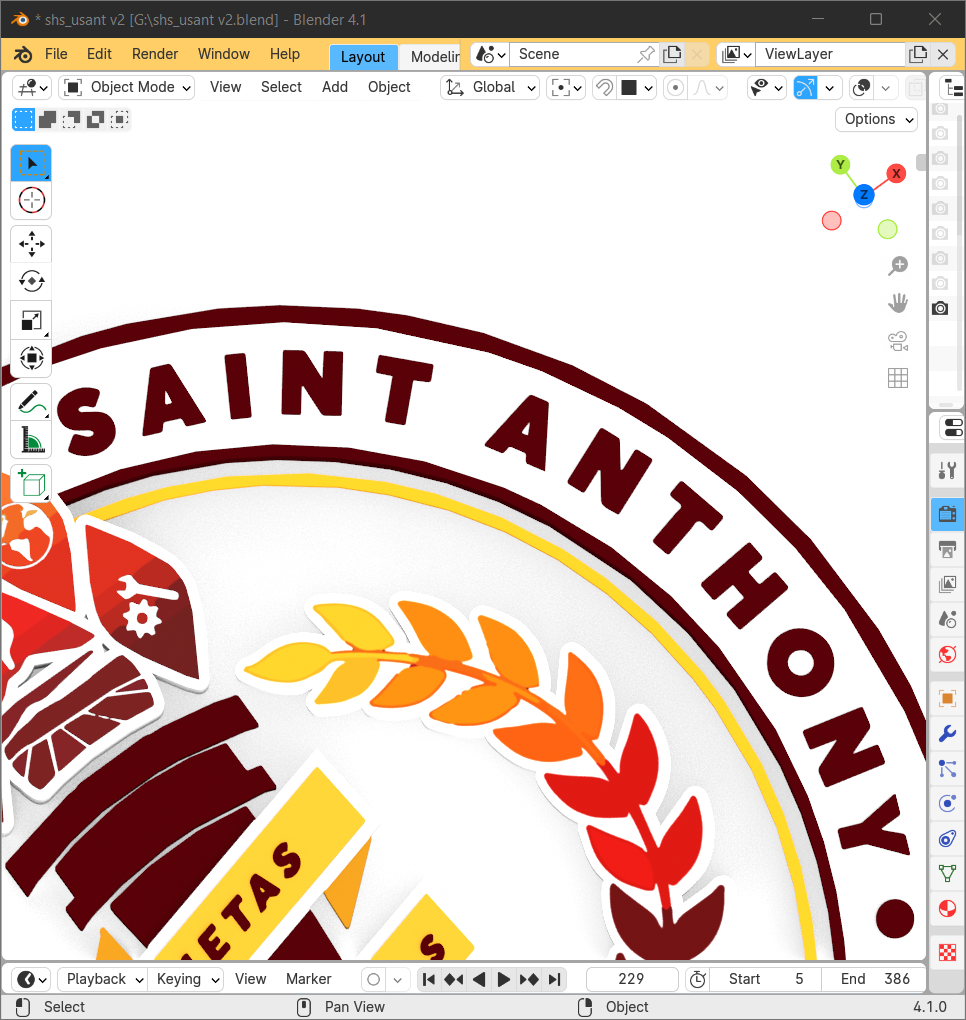Expand the Options dropdown
966x1020 pixels.
click(876, 119)
